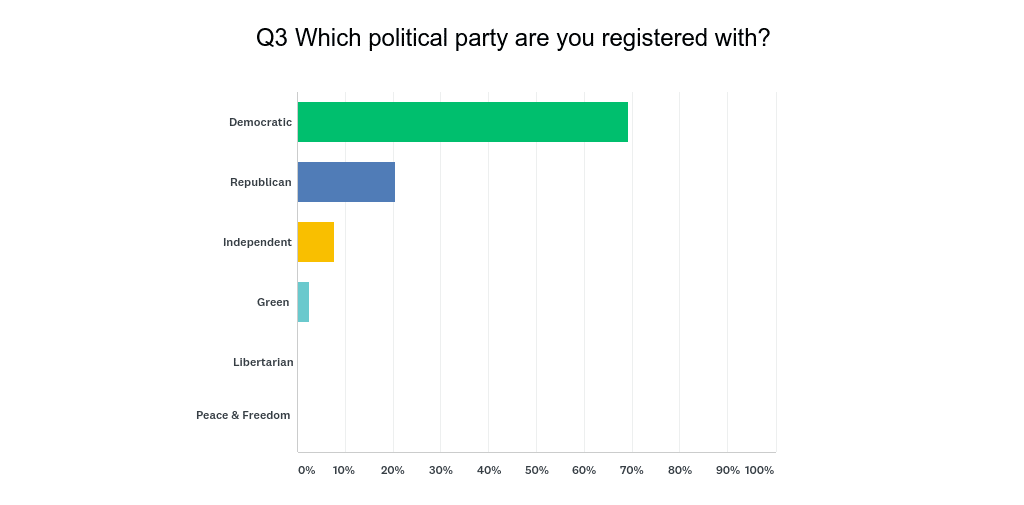The height and width of the screenshot is (505, 1024).
Task: Select the Peace & Freedom label
Action: (243, 415)
